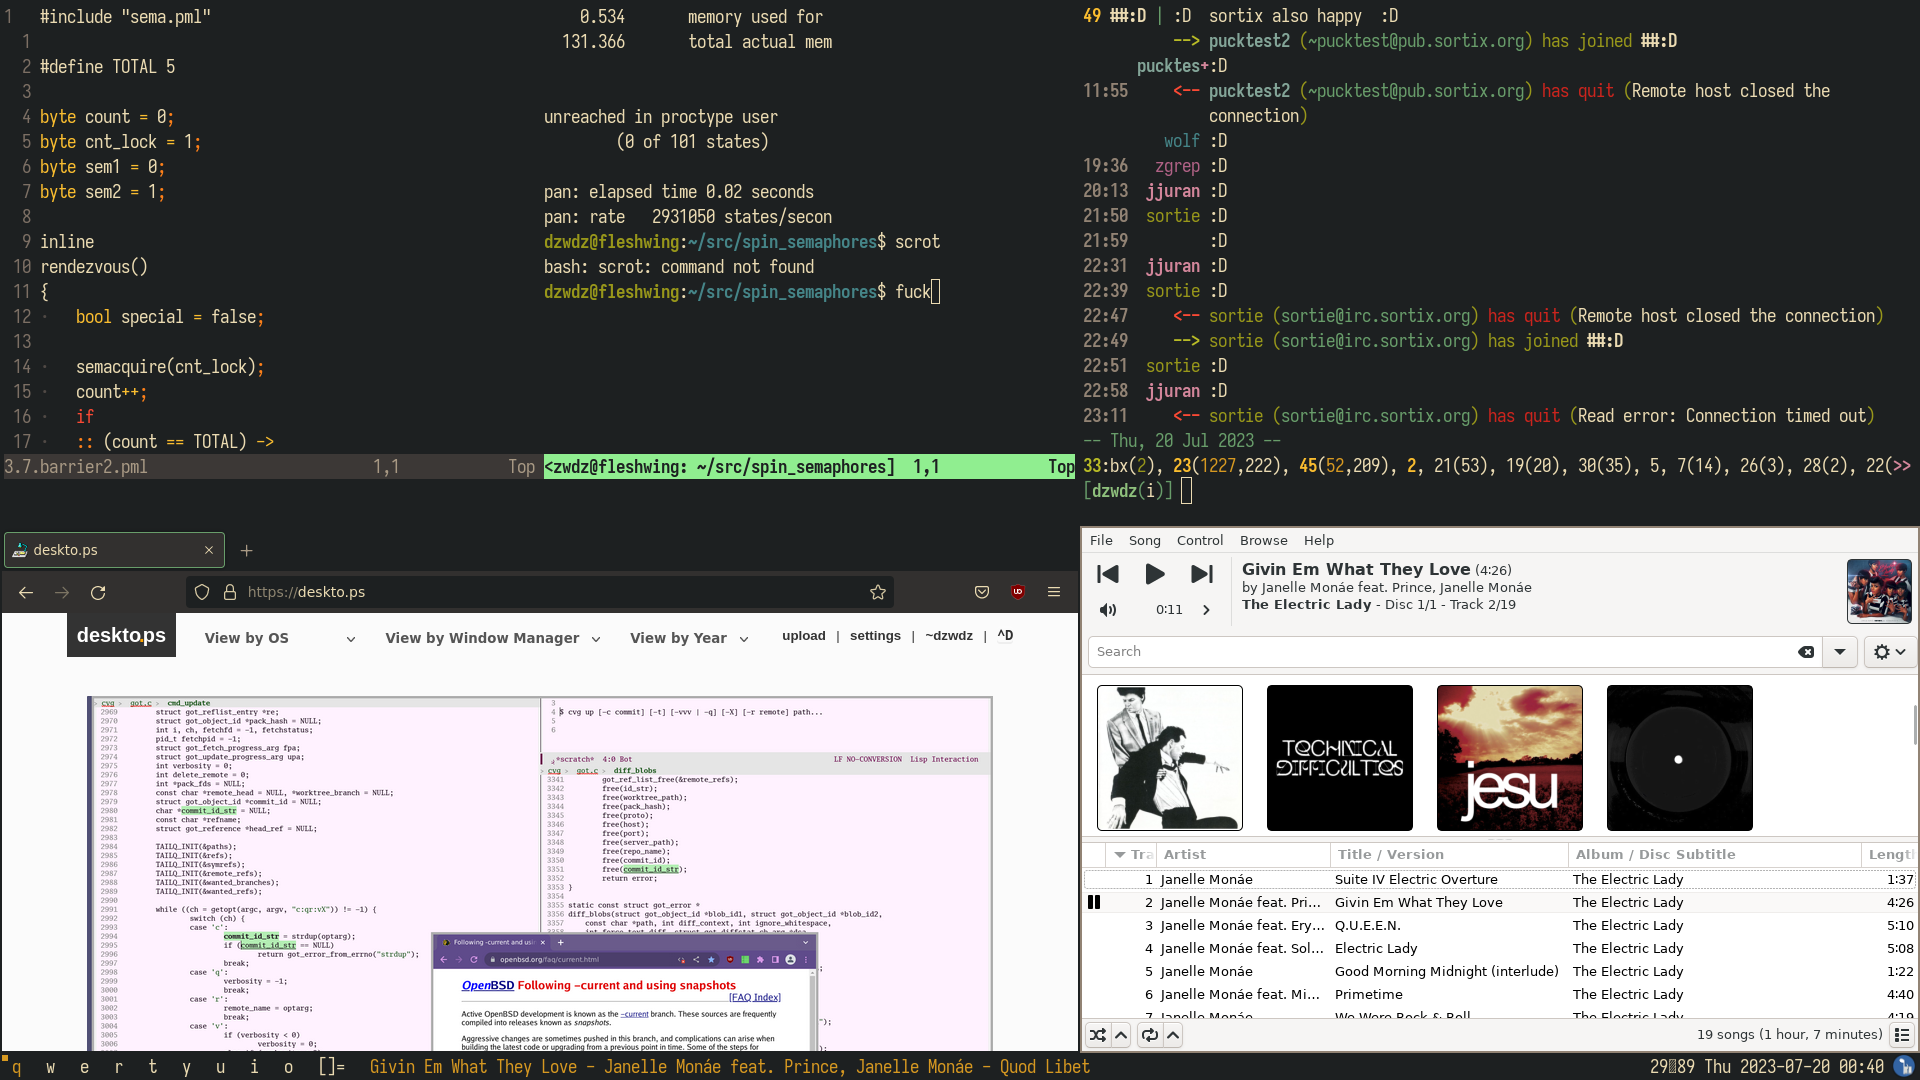Expand the seek bar arrow next to 0:11

click(x=1206, y=610)
